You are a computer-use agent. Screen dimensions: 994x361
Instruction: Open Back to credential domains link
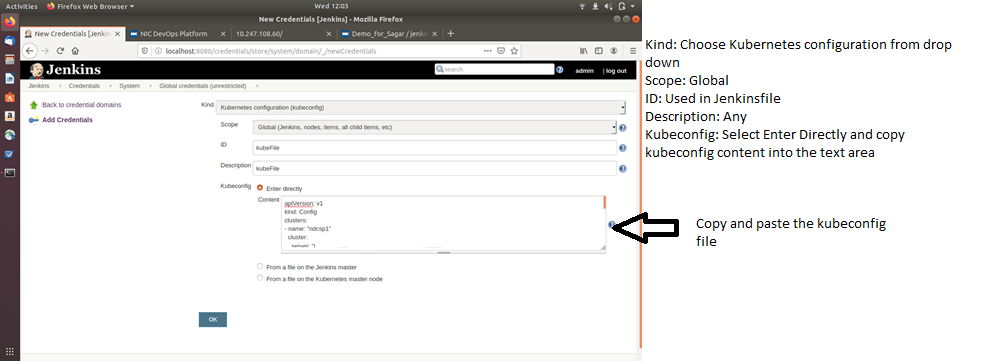pyautogui.click(x=81, y=105)
